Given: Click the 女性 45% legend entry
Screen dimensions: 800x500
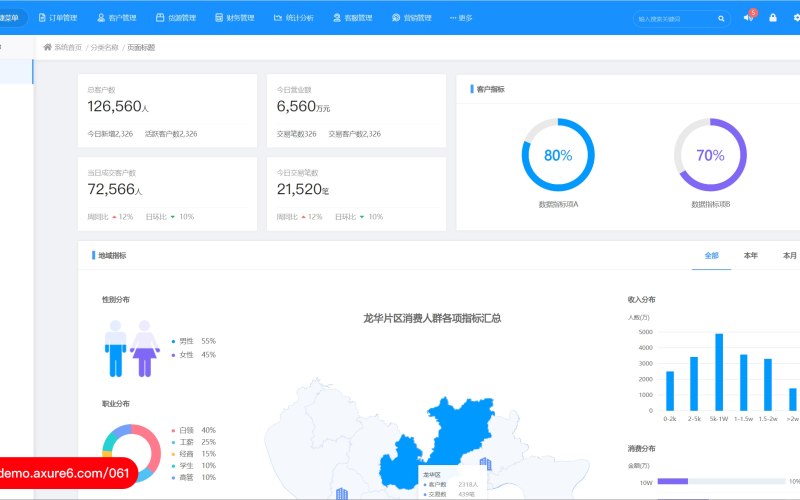Looking at the screenshot, I should point(194,355).
